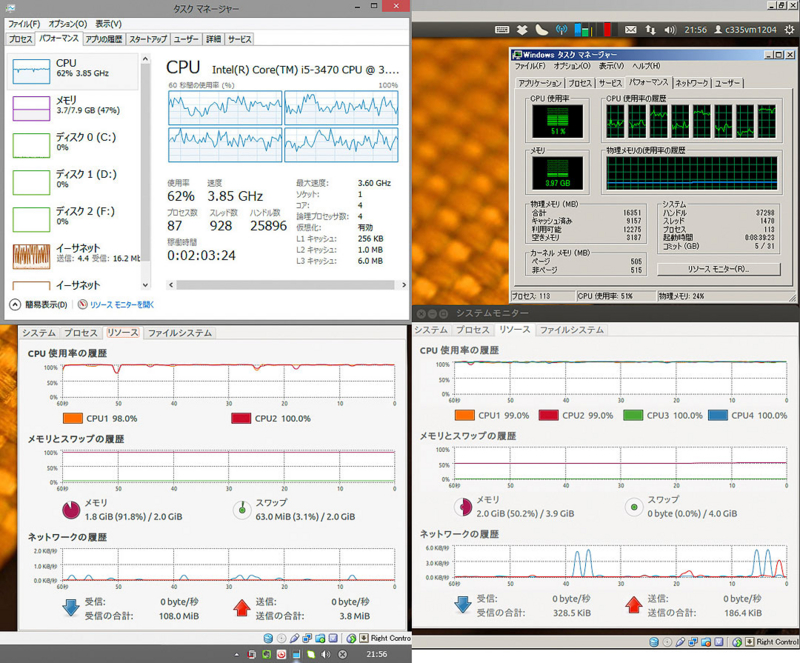The height and width of the screenshot is (663, 800).
Task: Click 受信 blue download arrow in left monitor
Action: tap(71, 607)
